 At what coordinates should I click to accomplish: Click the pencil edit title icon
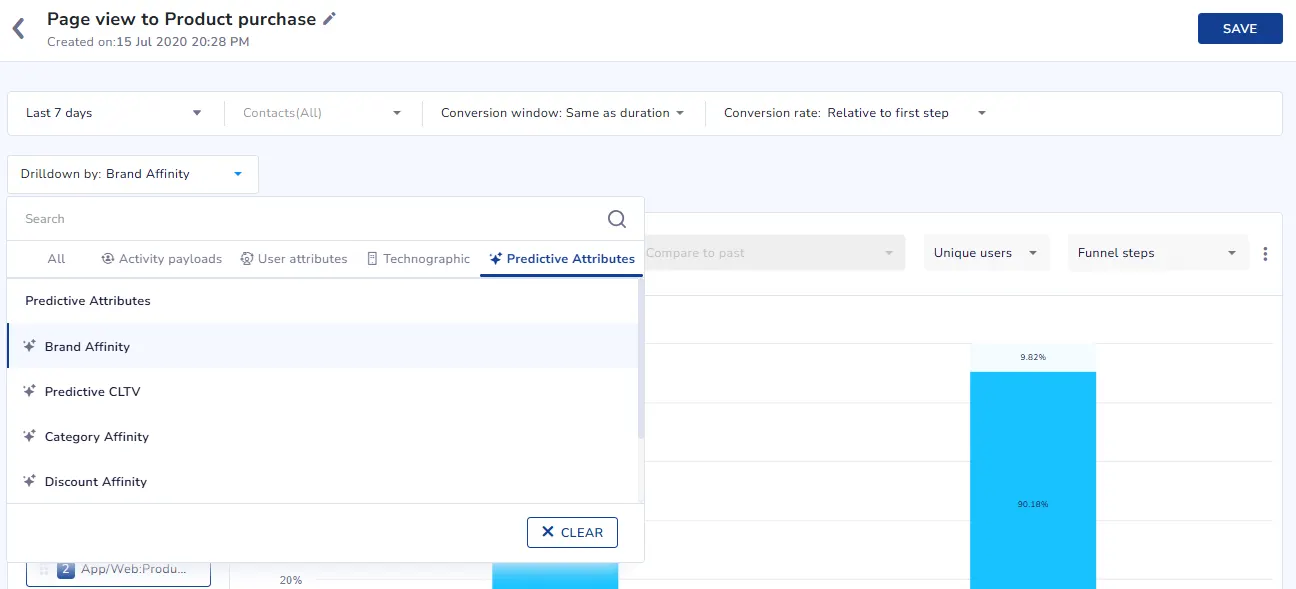click(x=330, y=19)
